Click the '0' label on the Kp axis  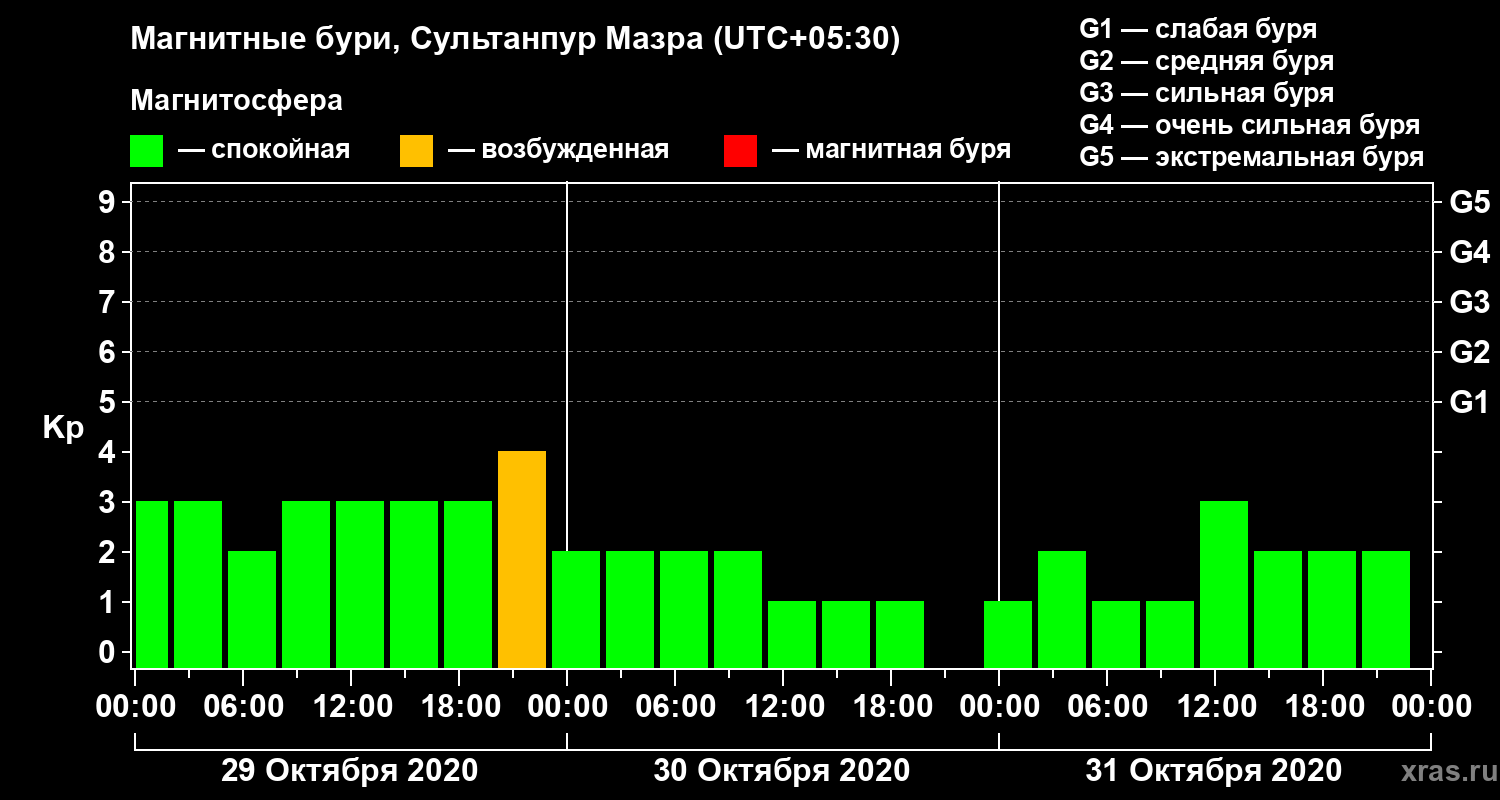pos(109,652)
